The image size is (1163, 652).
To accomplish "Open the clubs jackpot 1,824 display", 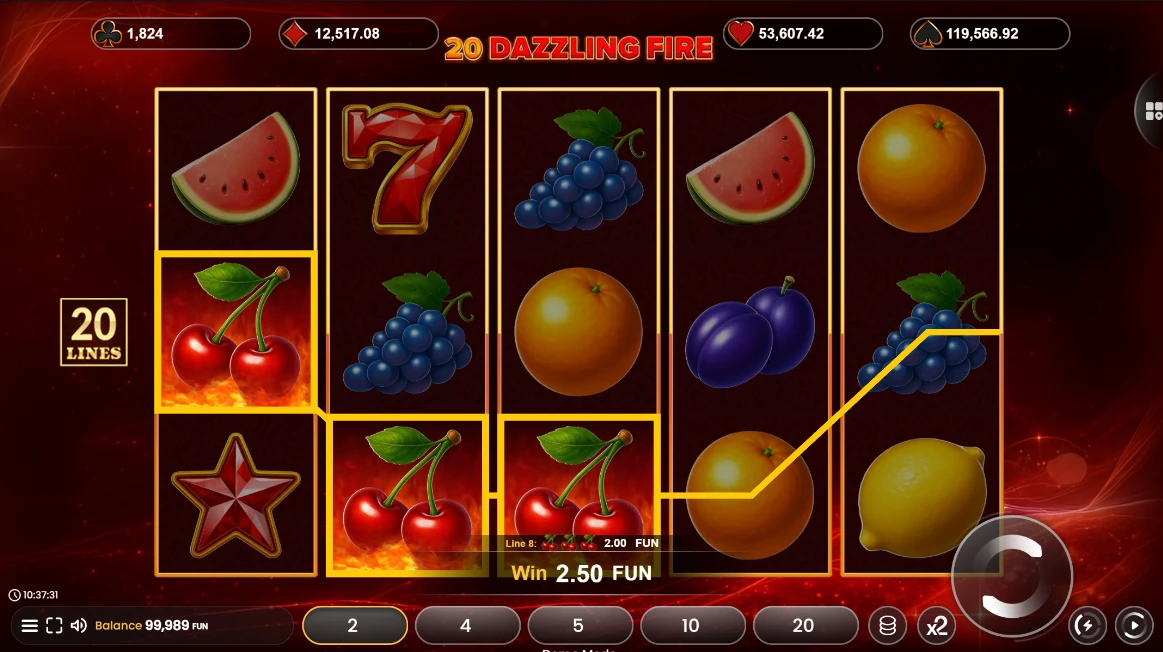I will pyautogui.click(x=171, y=33).
